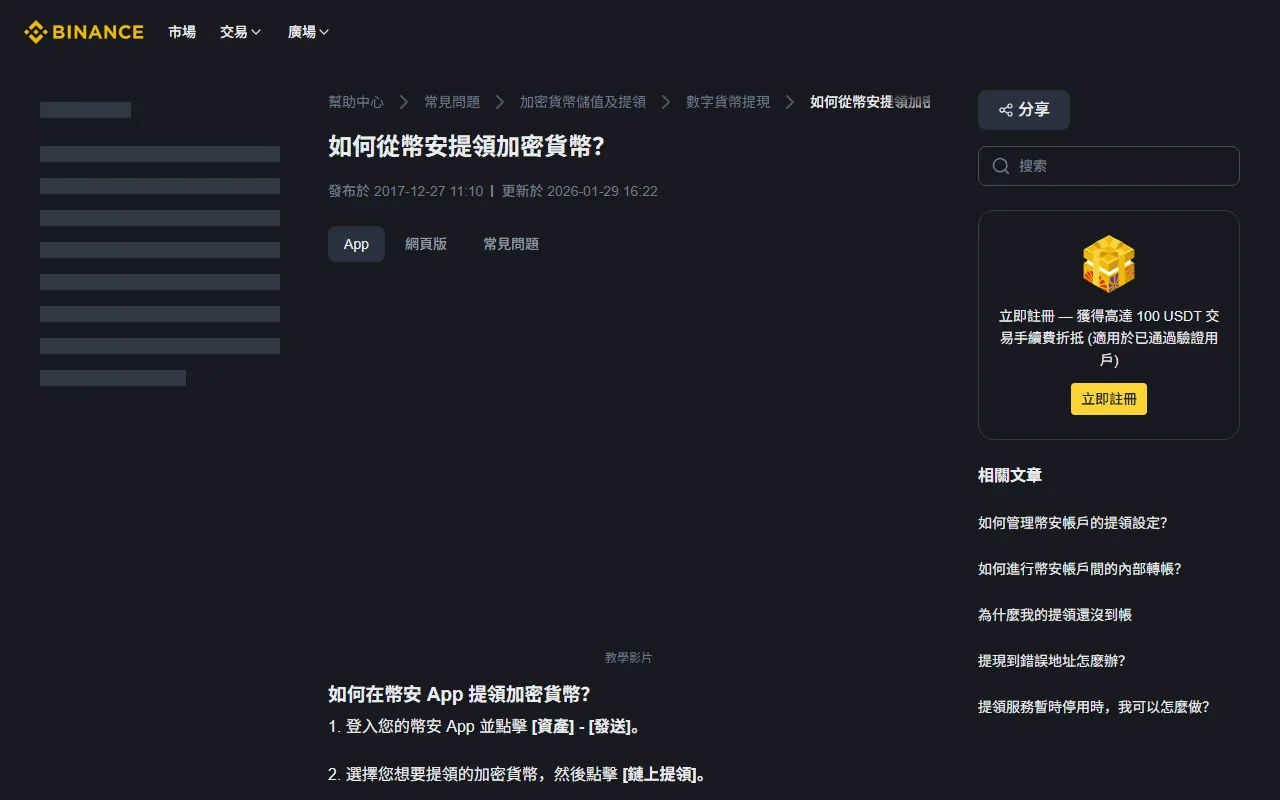Viewport: 1280px width, 800px height.
Task: Click the magnifier search icon
Action: 1001,166
